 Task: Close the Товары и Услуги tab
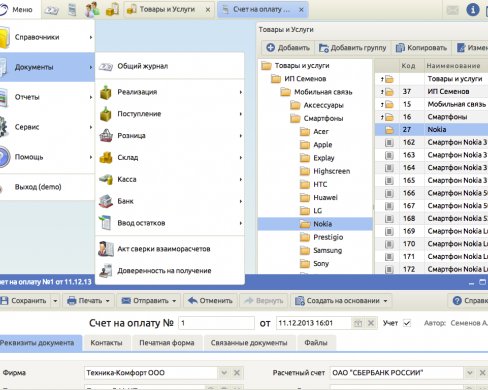208,10
